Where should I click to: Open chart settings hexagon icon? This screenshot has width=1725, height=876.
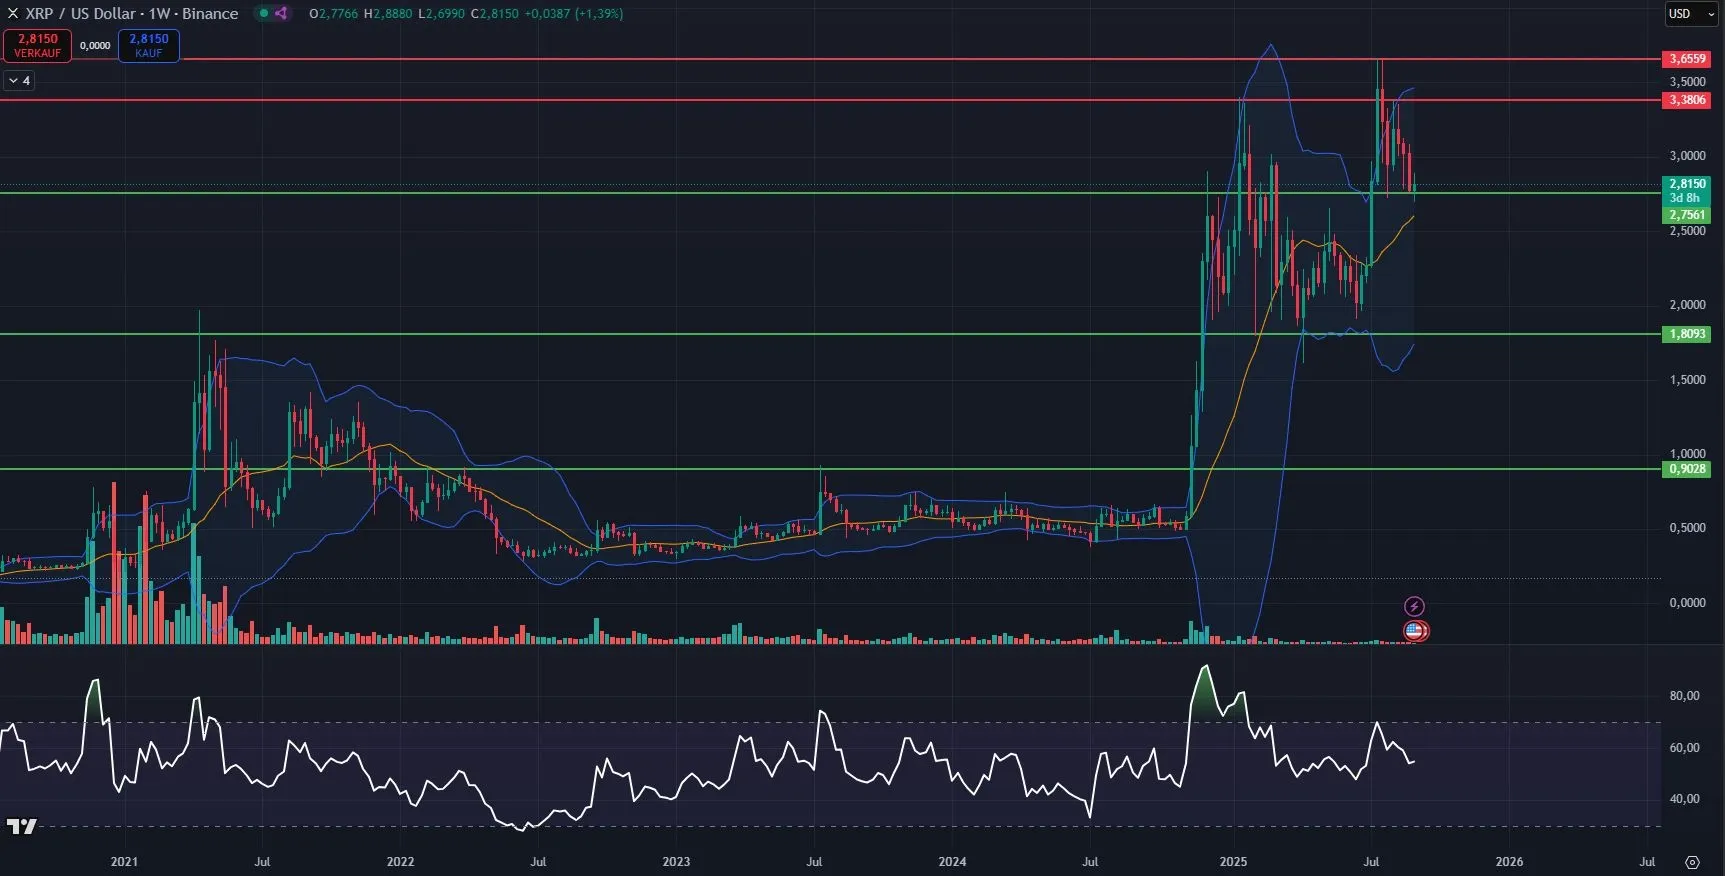[1692, 862]
